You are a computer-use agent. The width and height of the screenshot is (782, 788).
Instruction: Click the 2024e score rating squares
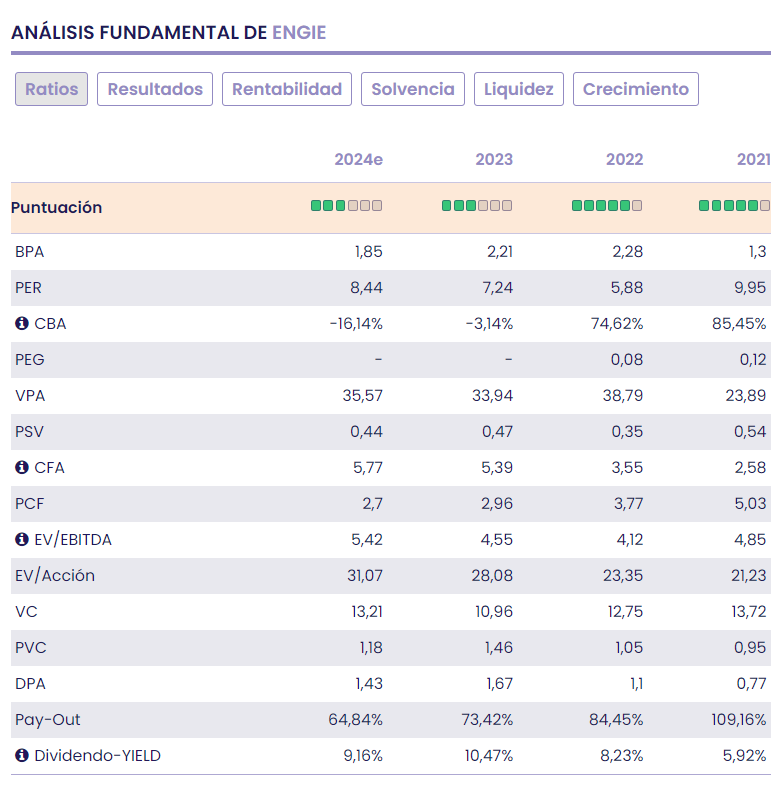(x=346, y=206)
